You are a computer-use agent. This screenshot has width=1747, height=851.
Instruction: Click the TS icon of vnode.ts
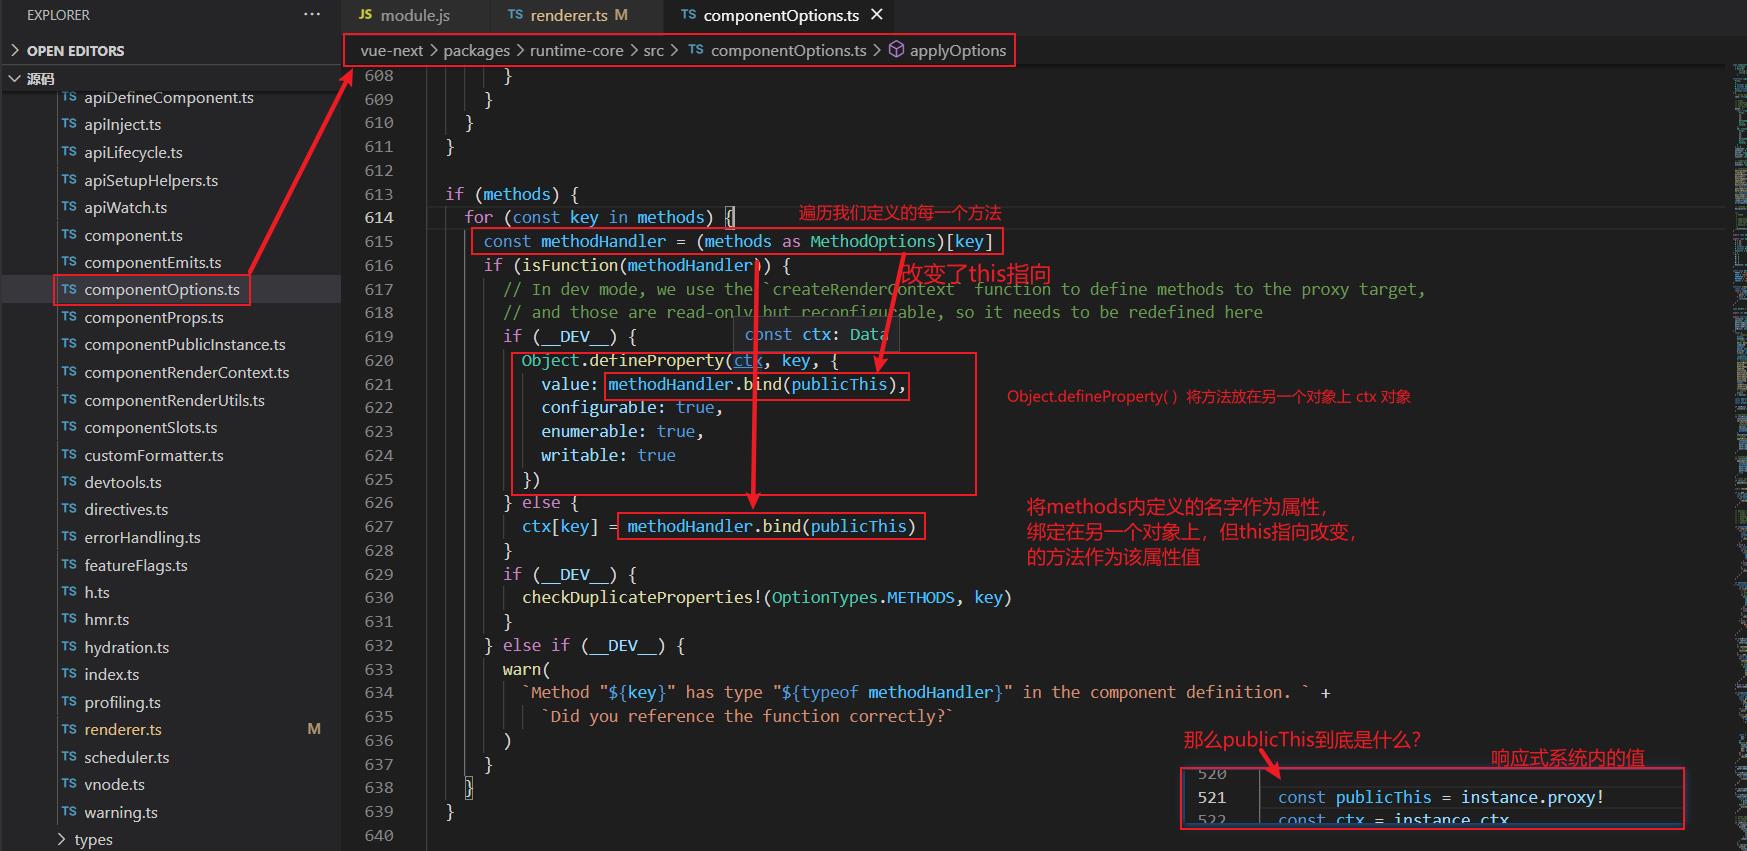(x=69, y=784)
